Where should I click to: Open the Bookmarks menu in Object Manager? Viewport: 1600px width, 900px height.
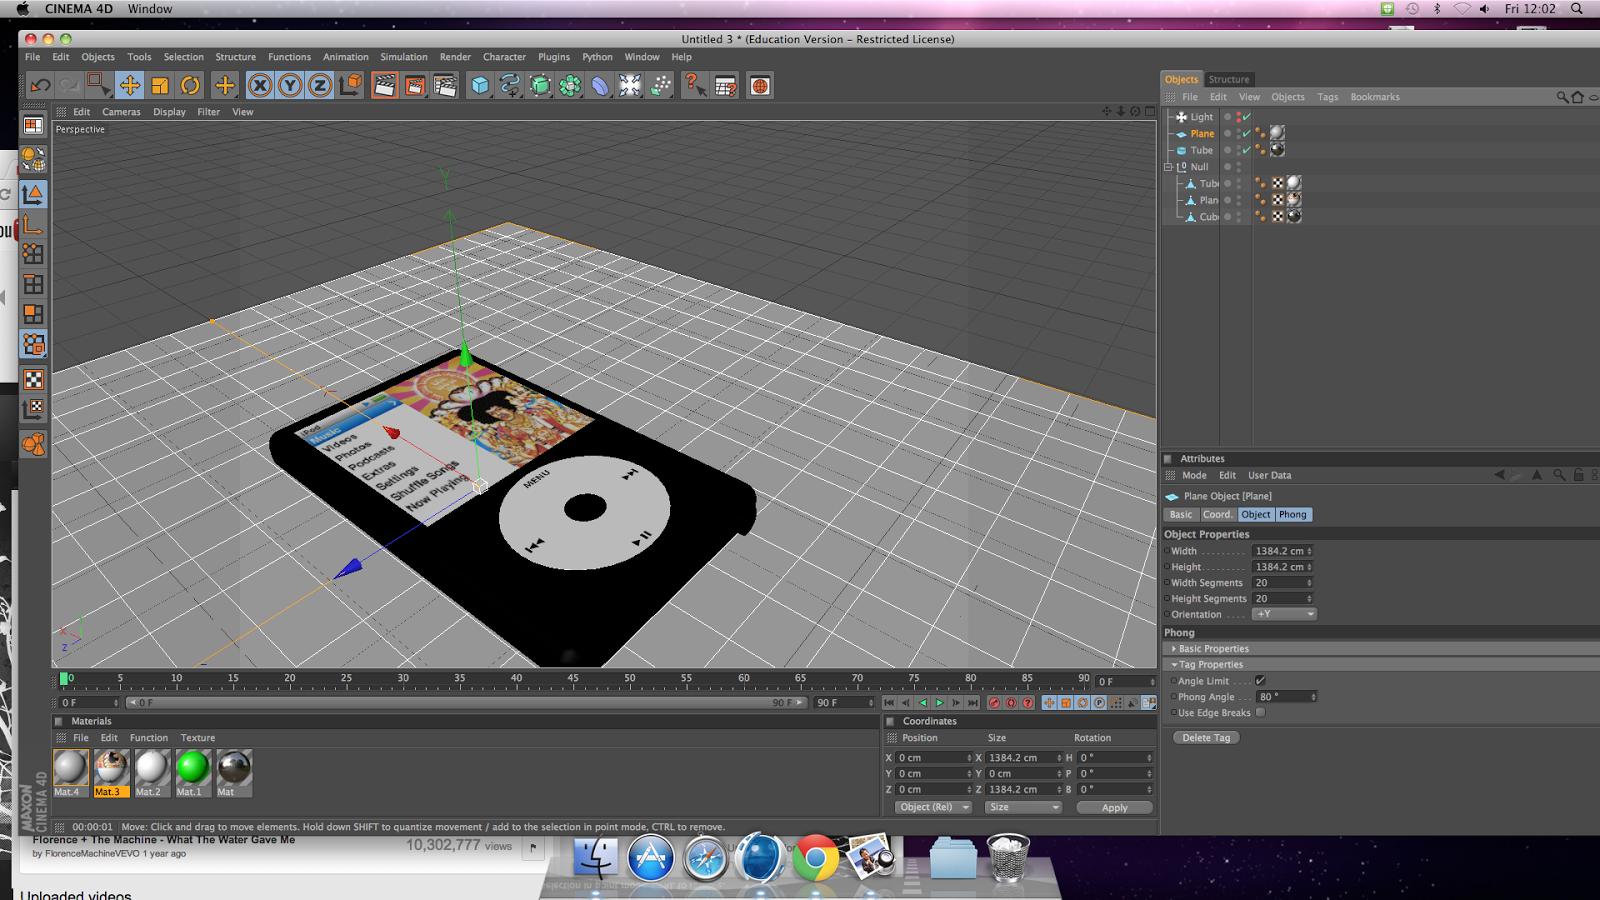click(1375, 97)
